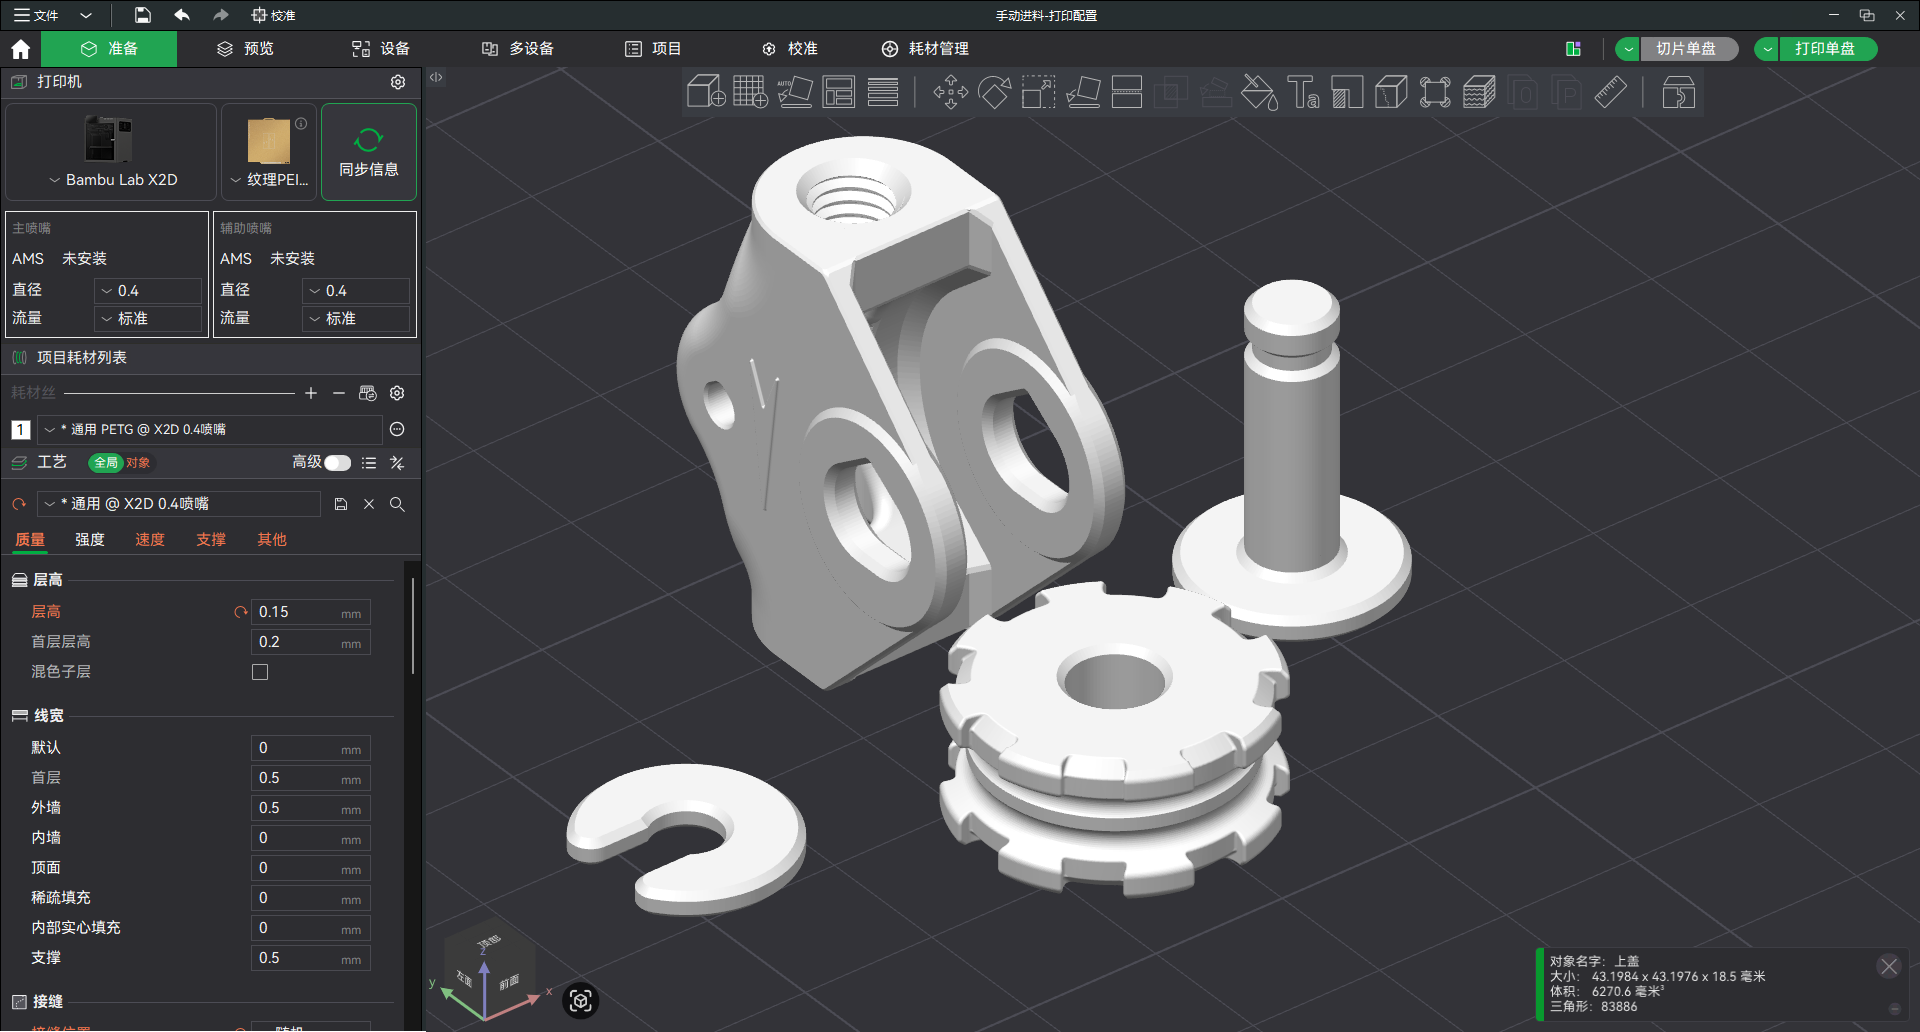Switch process scope to 对象
Screen dimensions: 1920x1032
(x=138, y=463)
